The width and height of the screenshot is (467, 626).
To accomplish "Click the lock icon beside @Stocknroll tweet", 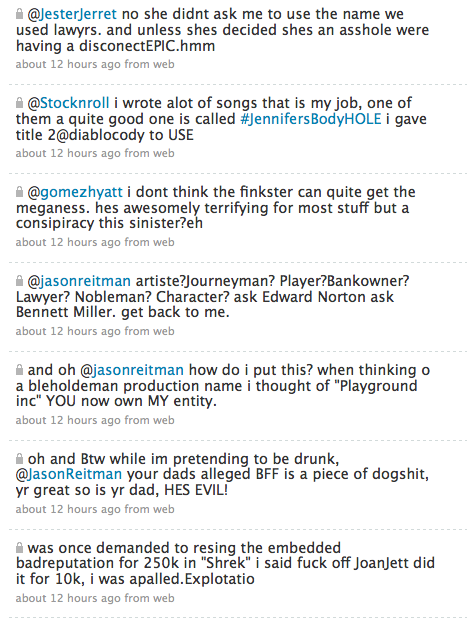I will [19, 103].
